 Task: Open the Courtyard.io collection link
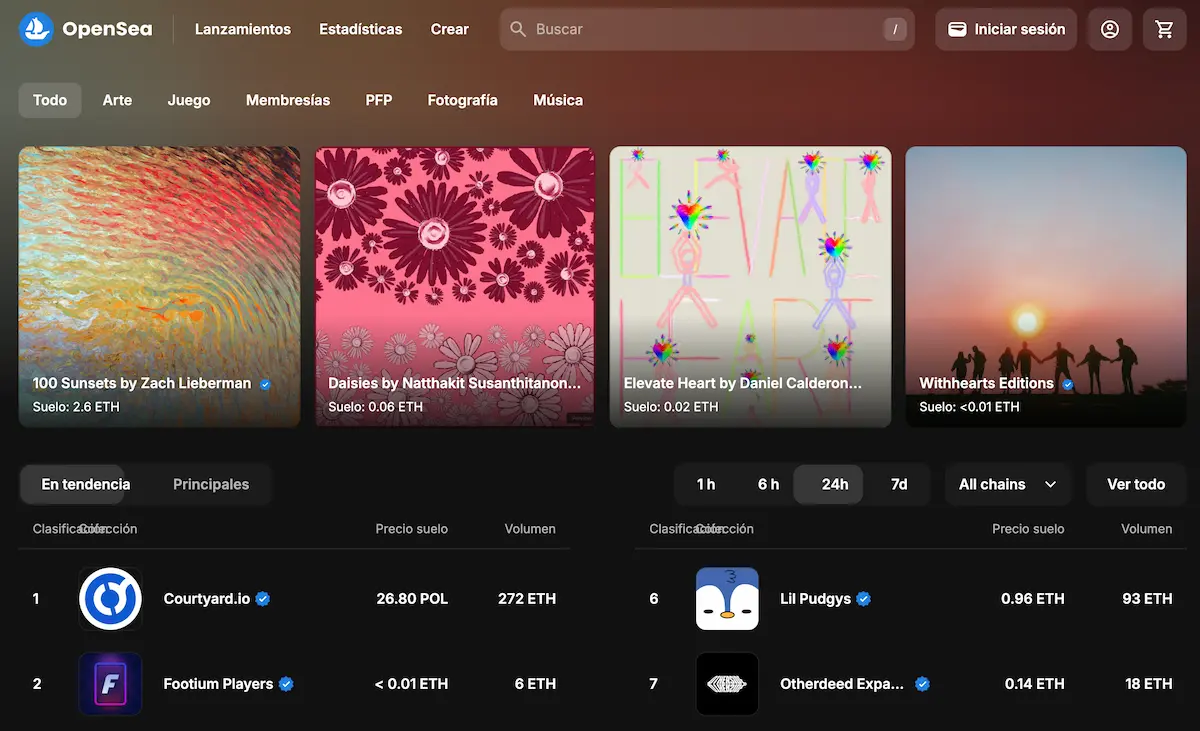tap(207, 599)
